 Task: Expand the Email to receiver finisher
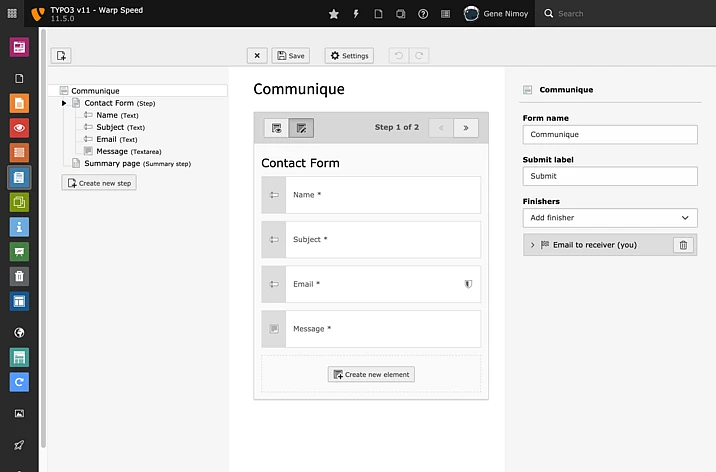[x=532, y=245]
